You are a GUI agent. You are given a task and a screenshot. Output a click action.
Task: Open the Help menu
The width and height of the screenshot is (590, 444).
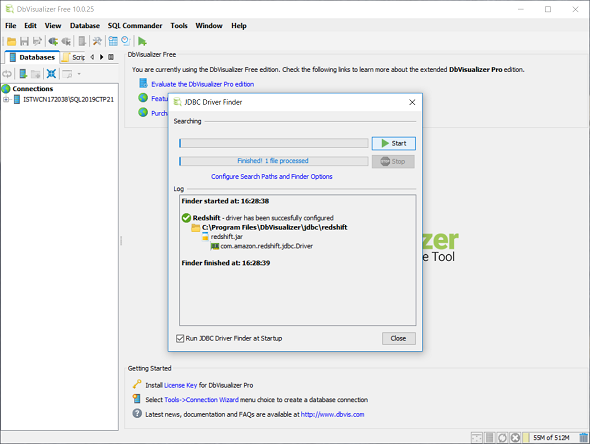point(239,26)
